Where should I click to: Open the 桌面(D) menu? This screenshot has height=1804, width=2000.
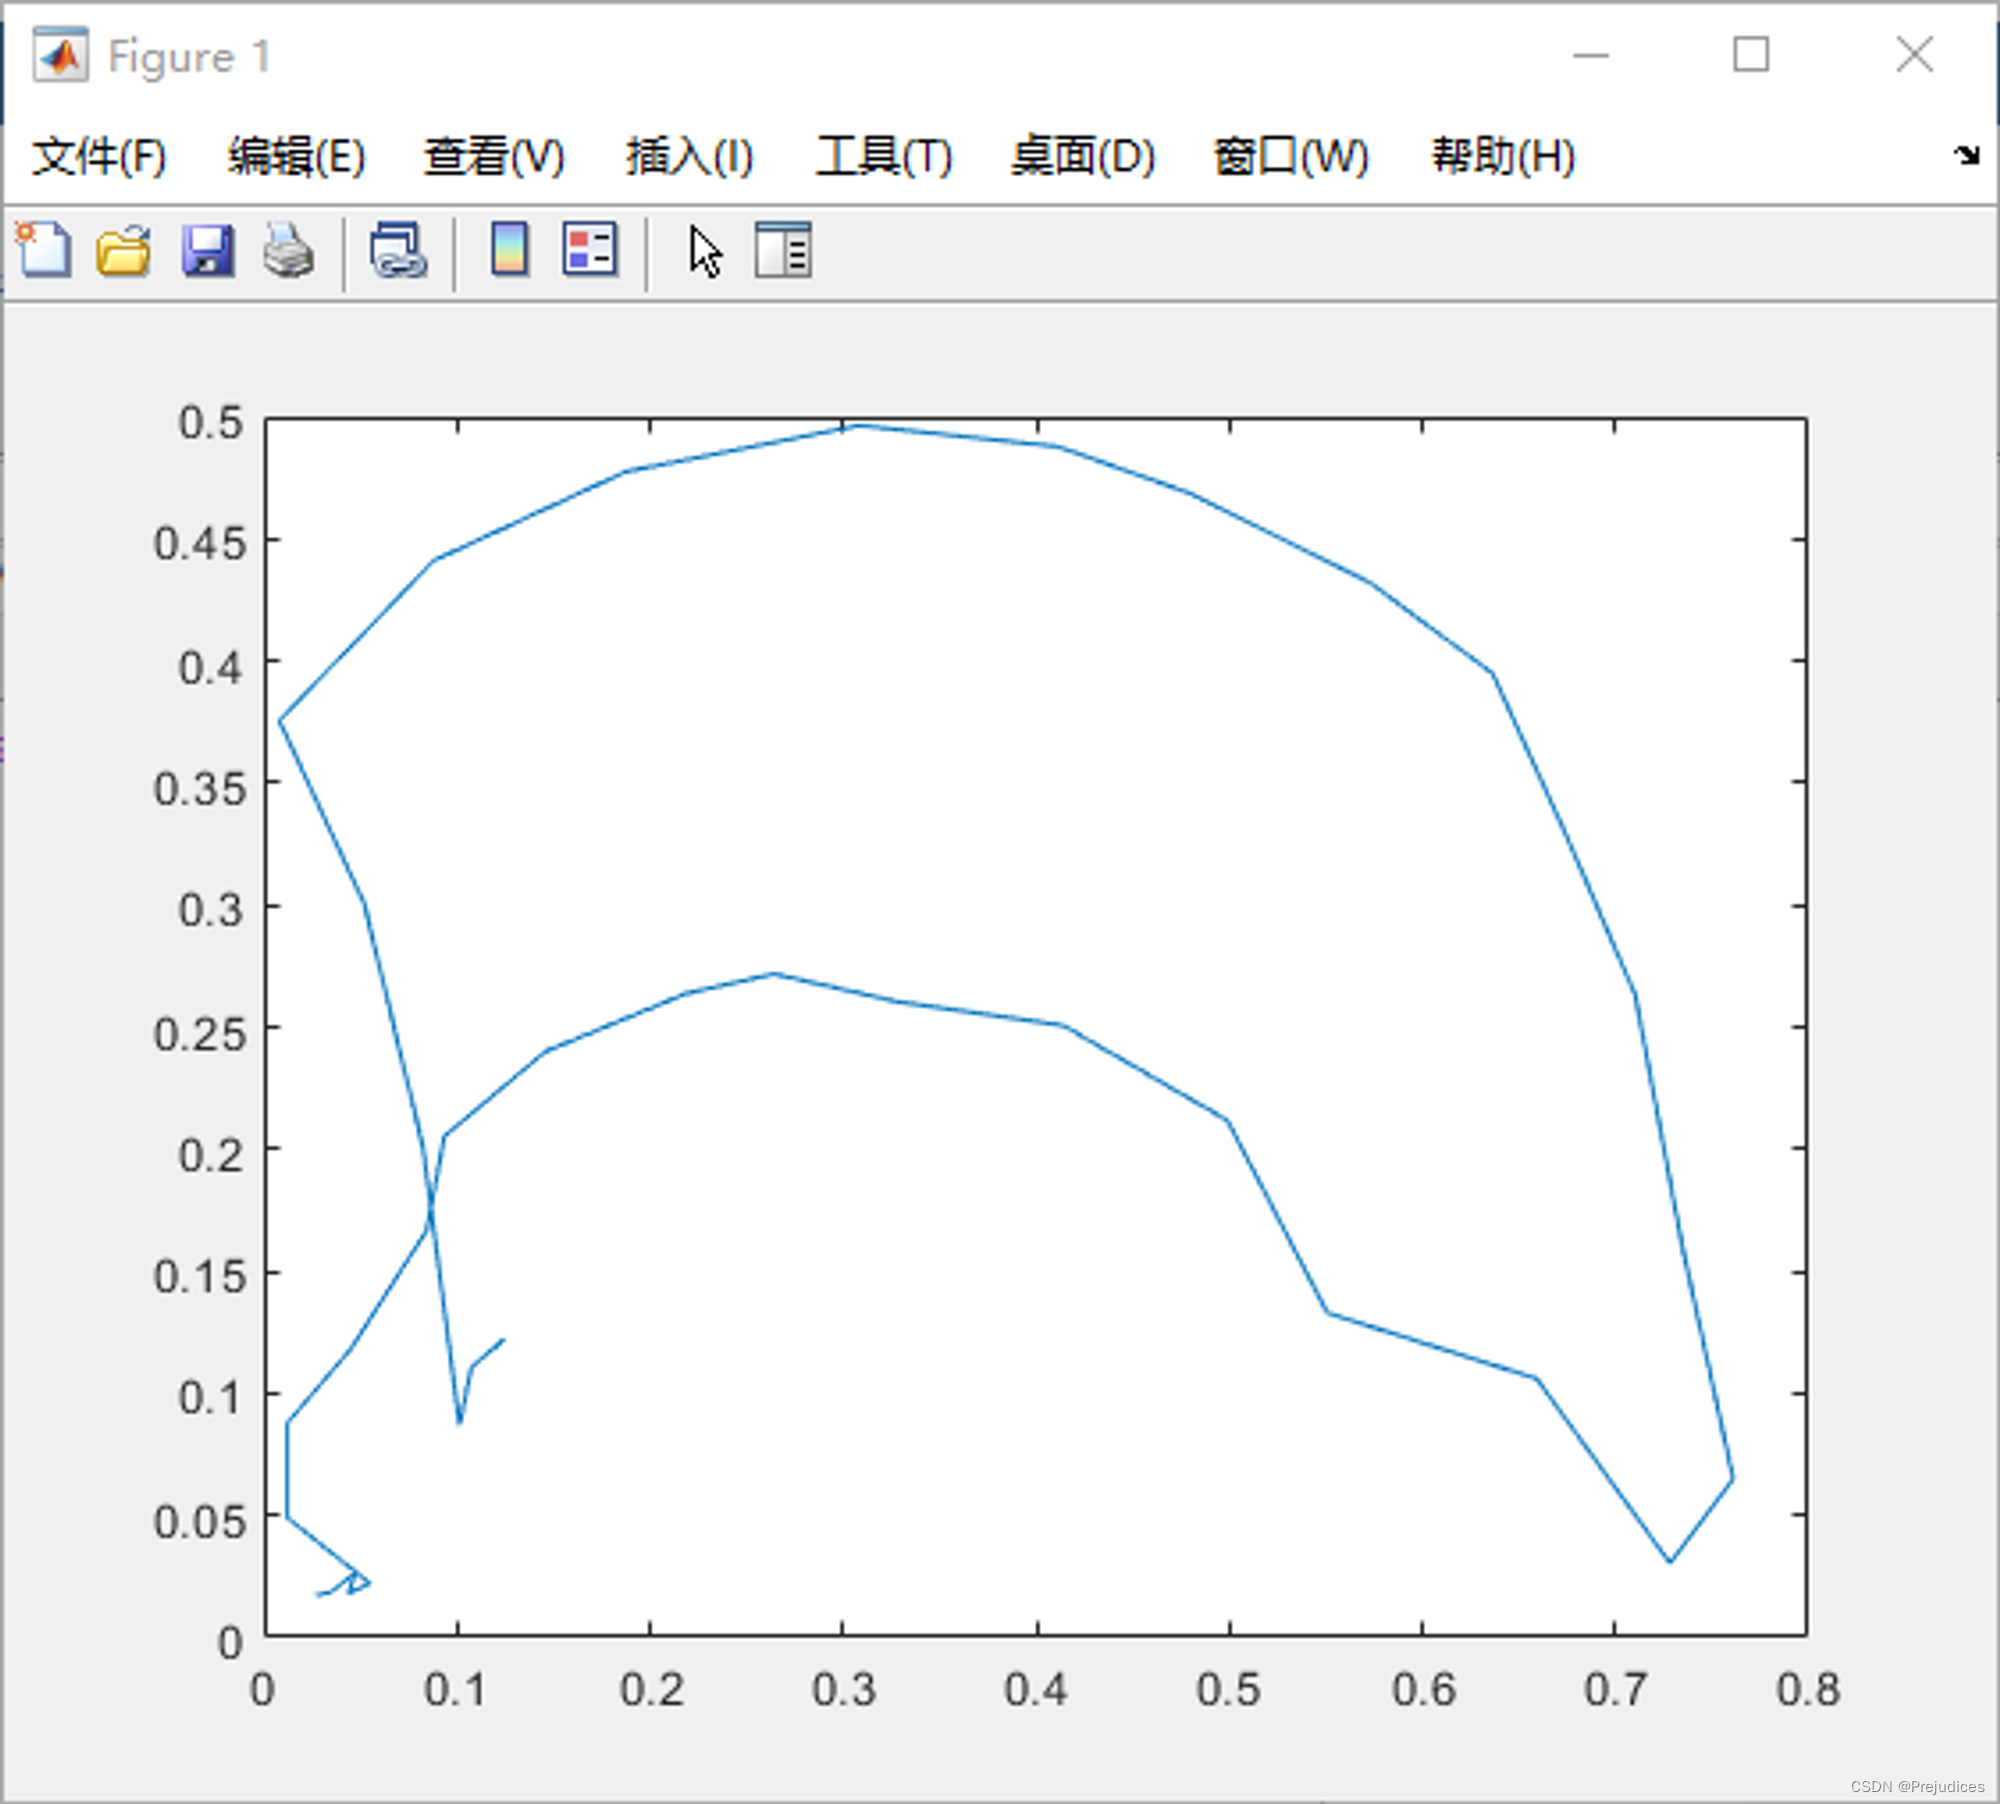(1083, 156)
